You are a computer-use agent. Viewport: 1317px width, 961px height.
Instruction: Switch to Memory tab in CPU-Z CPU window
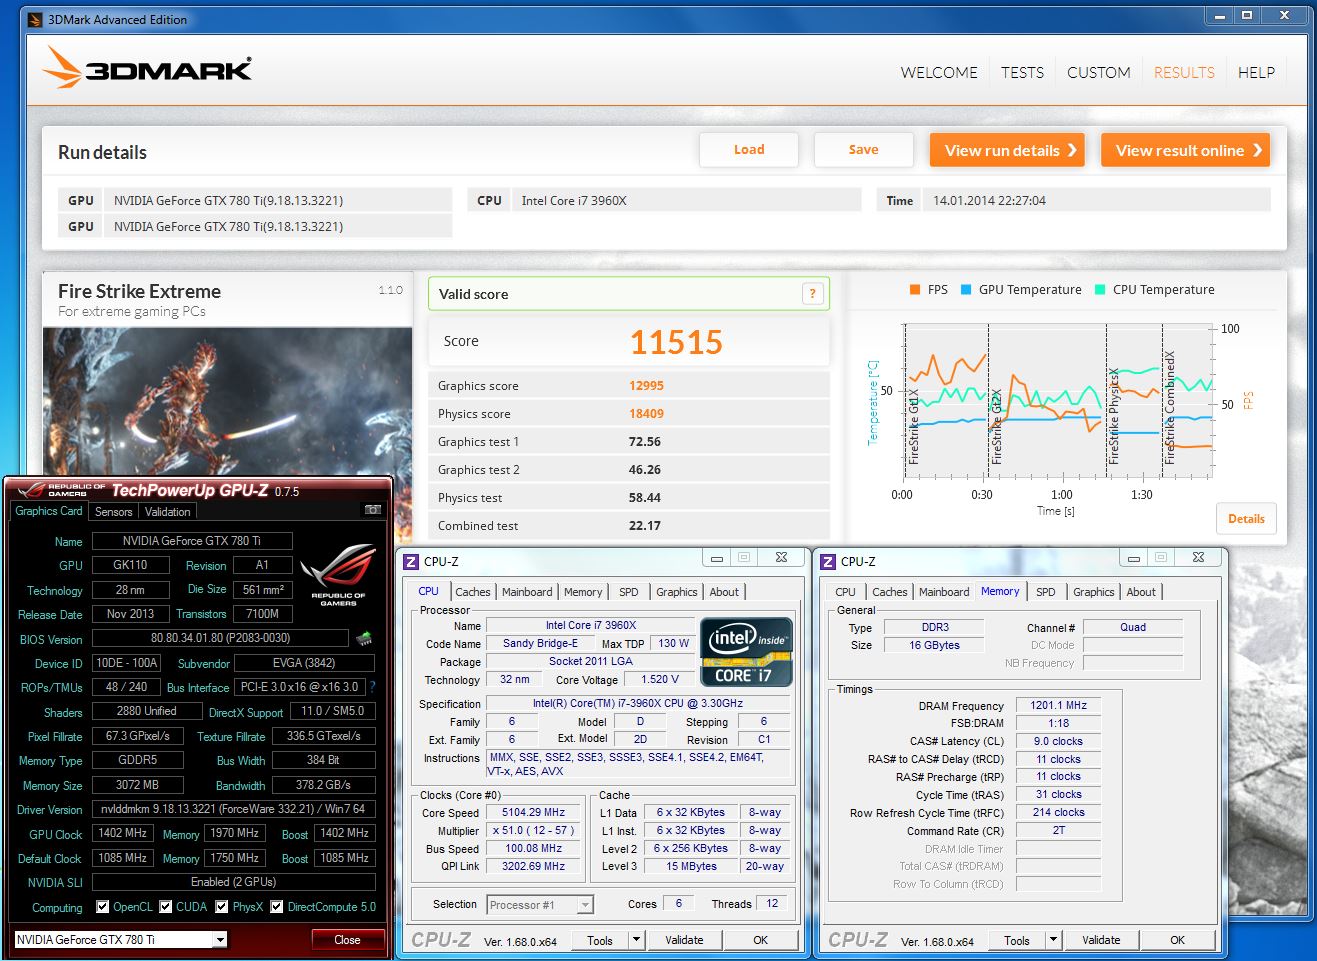[583, 592]
